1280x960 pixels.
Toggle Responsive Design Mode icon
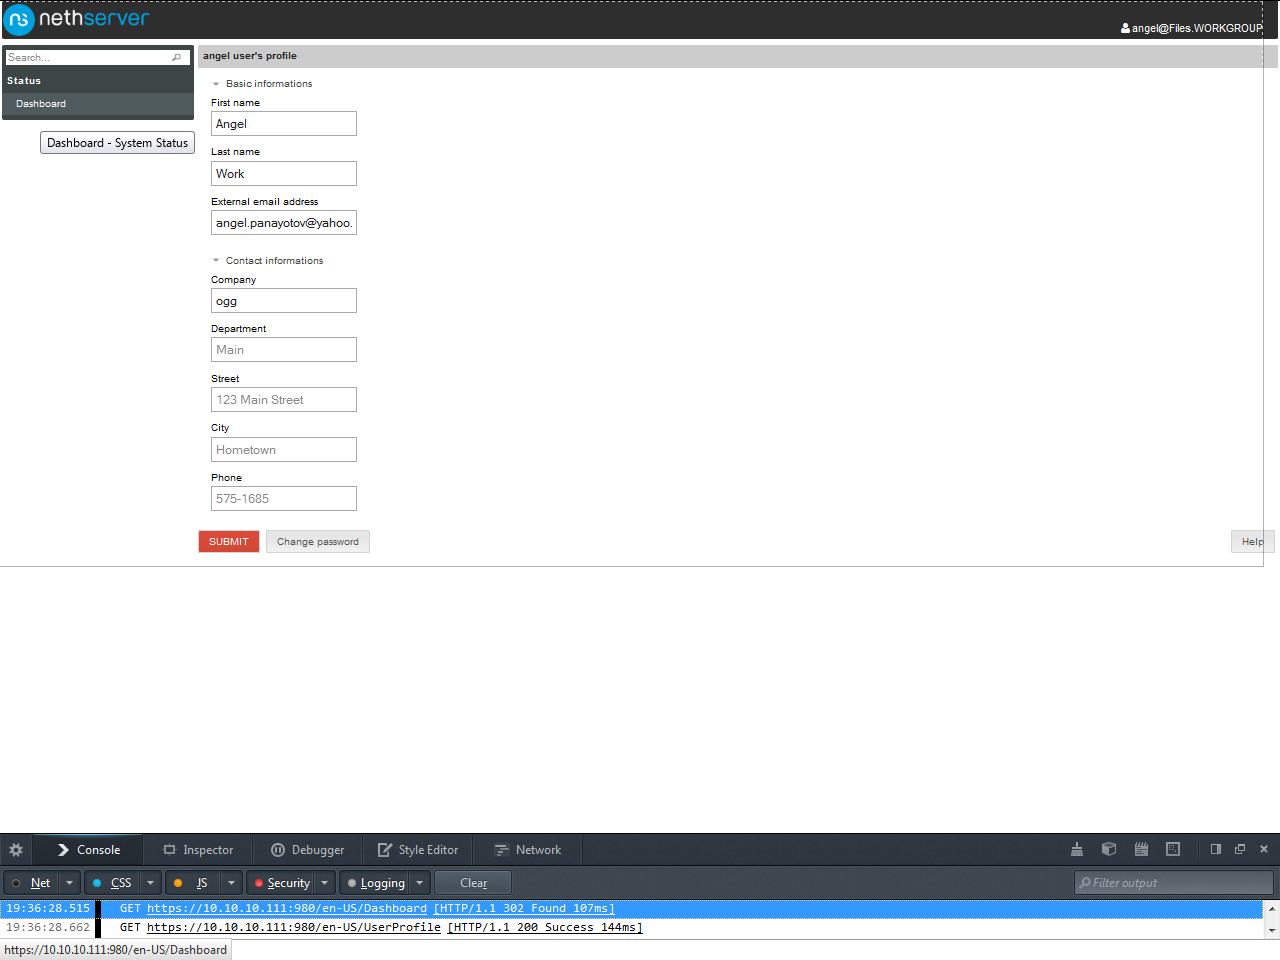(1173, 850)
